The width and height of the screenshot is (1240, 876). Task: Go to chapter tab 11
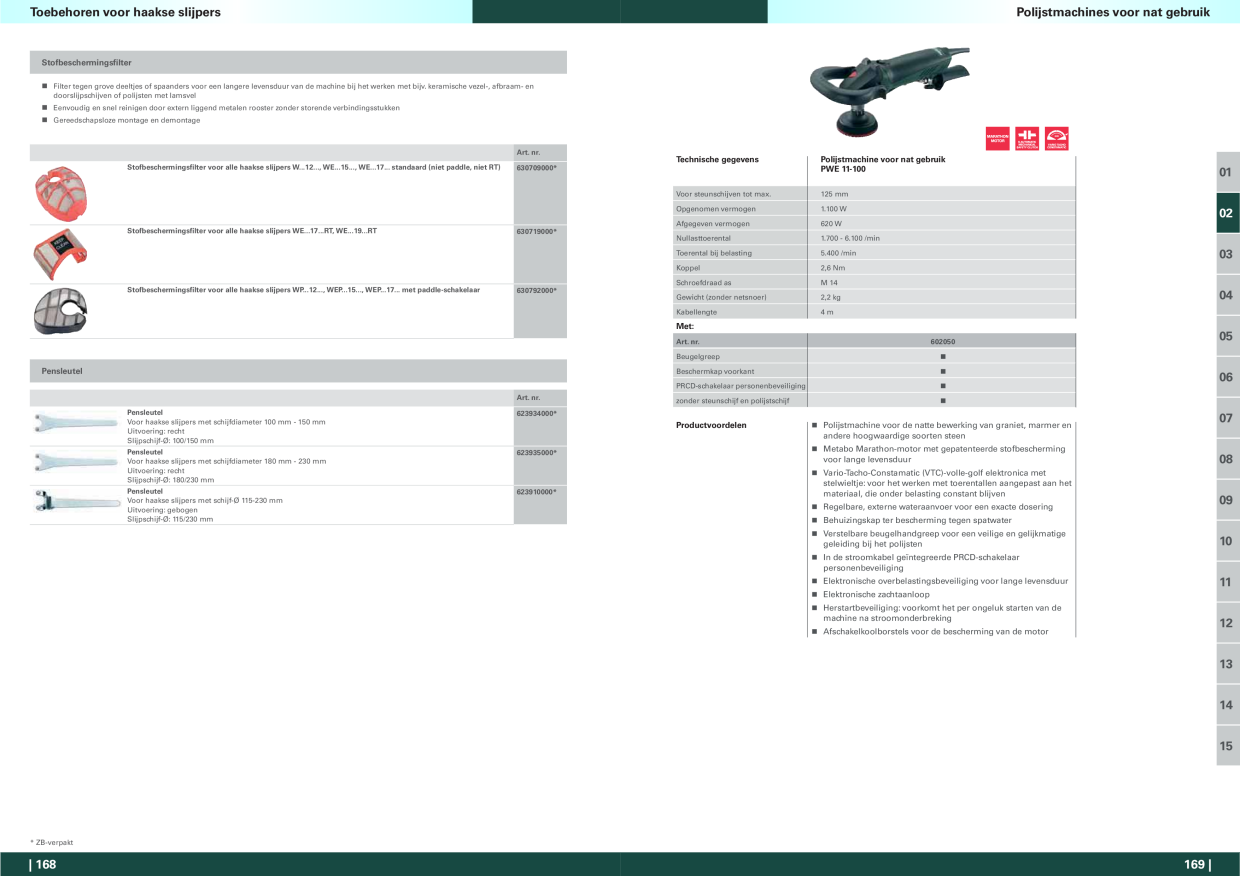click(1227, 582)
